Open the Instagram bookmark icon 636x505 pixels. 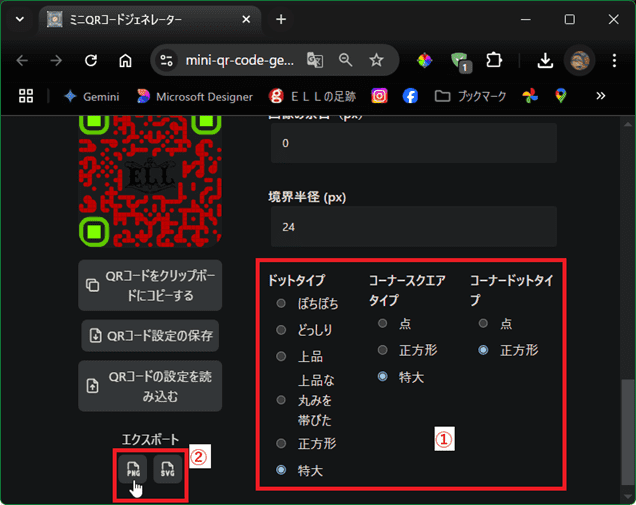click(x=379, y=96)
